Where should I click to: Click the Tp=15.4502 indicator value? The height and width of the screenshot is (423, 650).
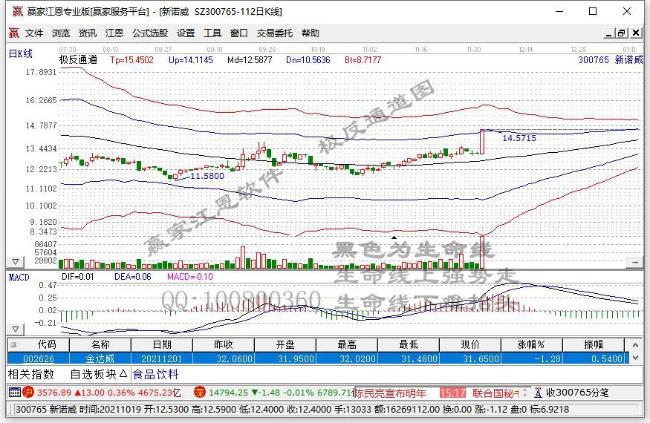(132, 60)
